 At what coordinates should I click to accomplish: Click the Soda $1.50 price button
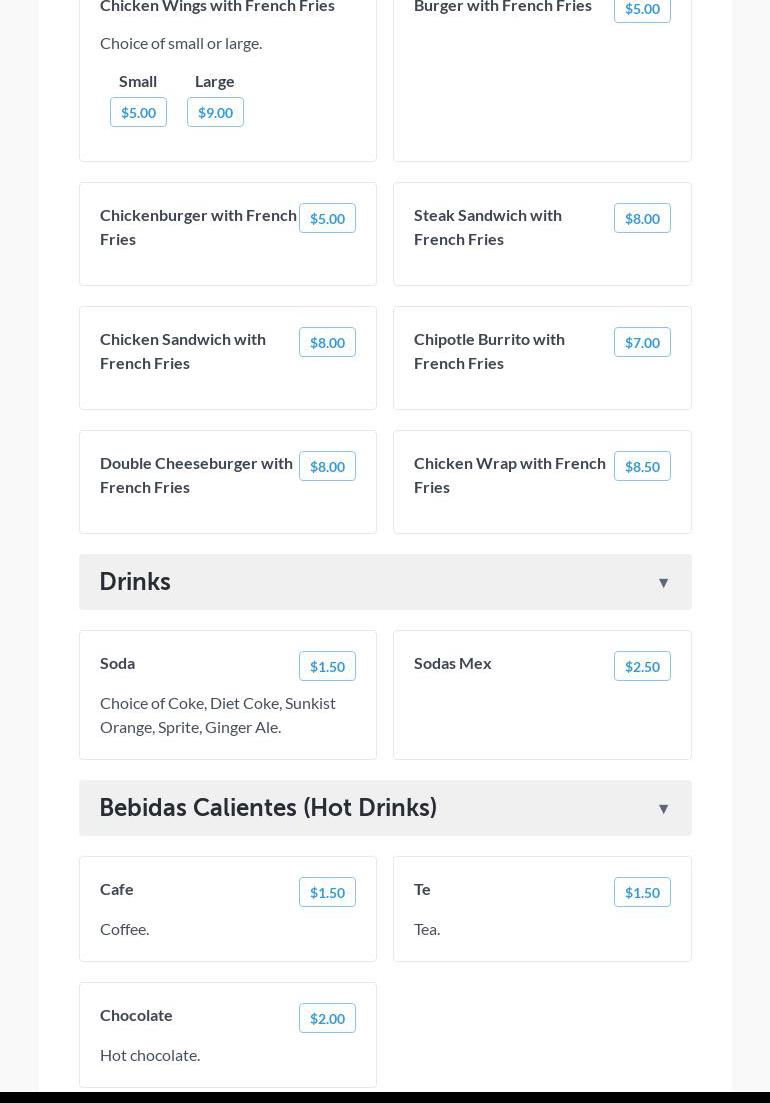[x=327, y=666]
